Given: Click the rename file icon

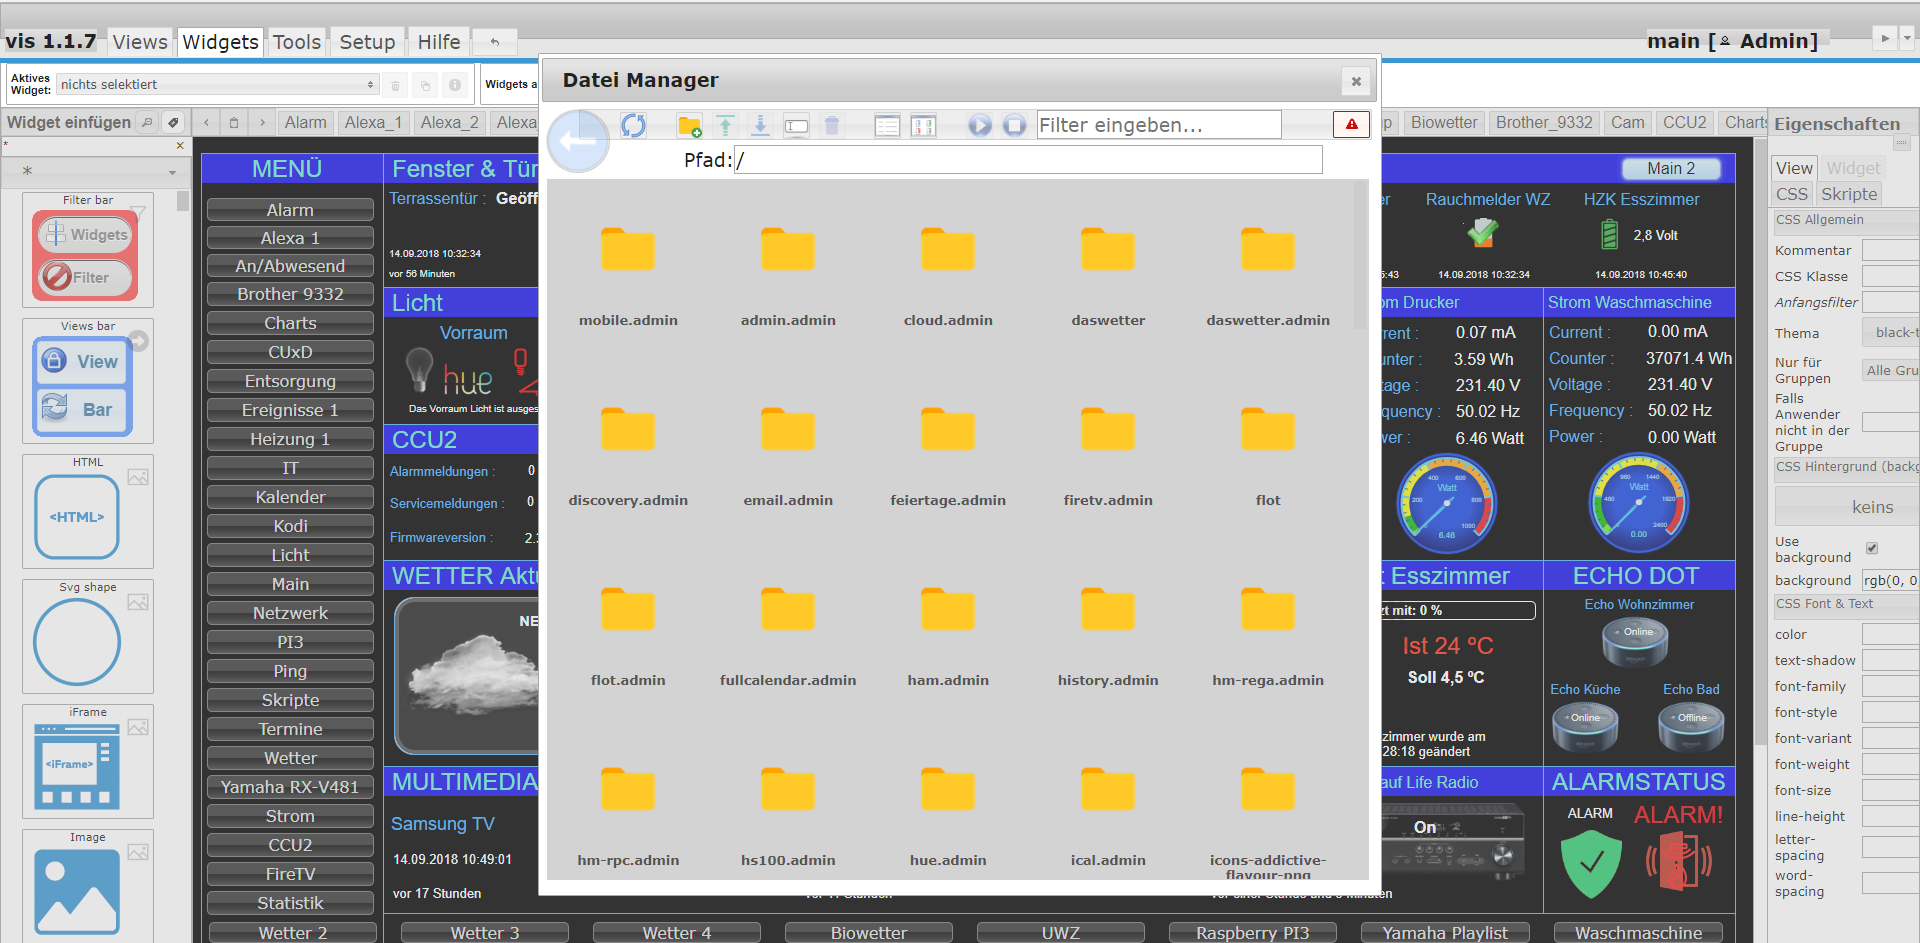Looking at the screenshot, I should 796,125.
